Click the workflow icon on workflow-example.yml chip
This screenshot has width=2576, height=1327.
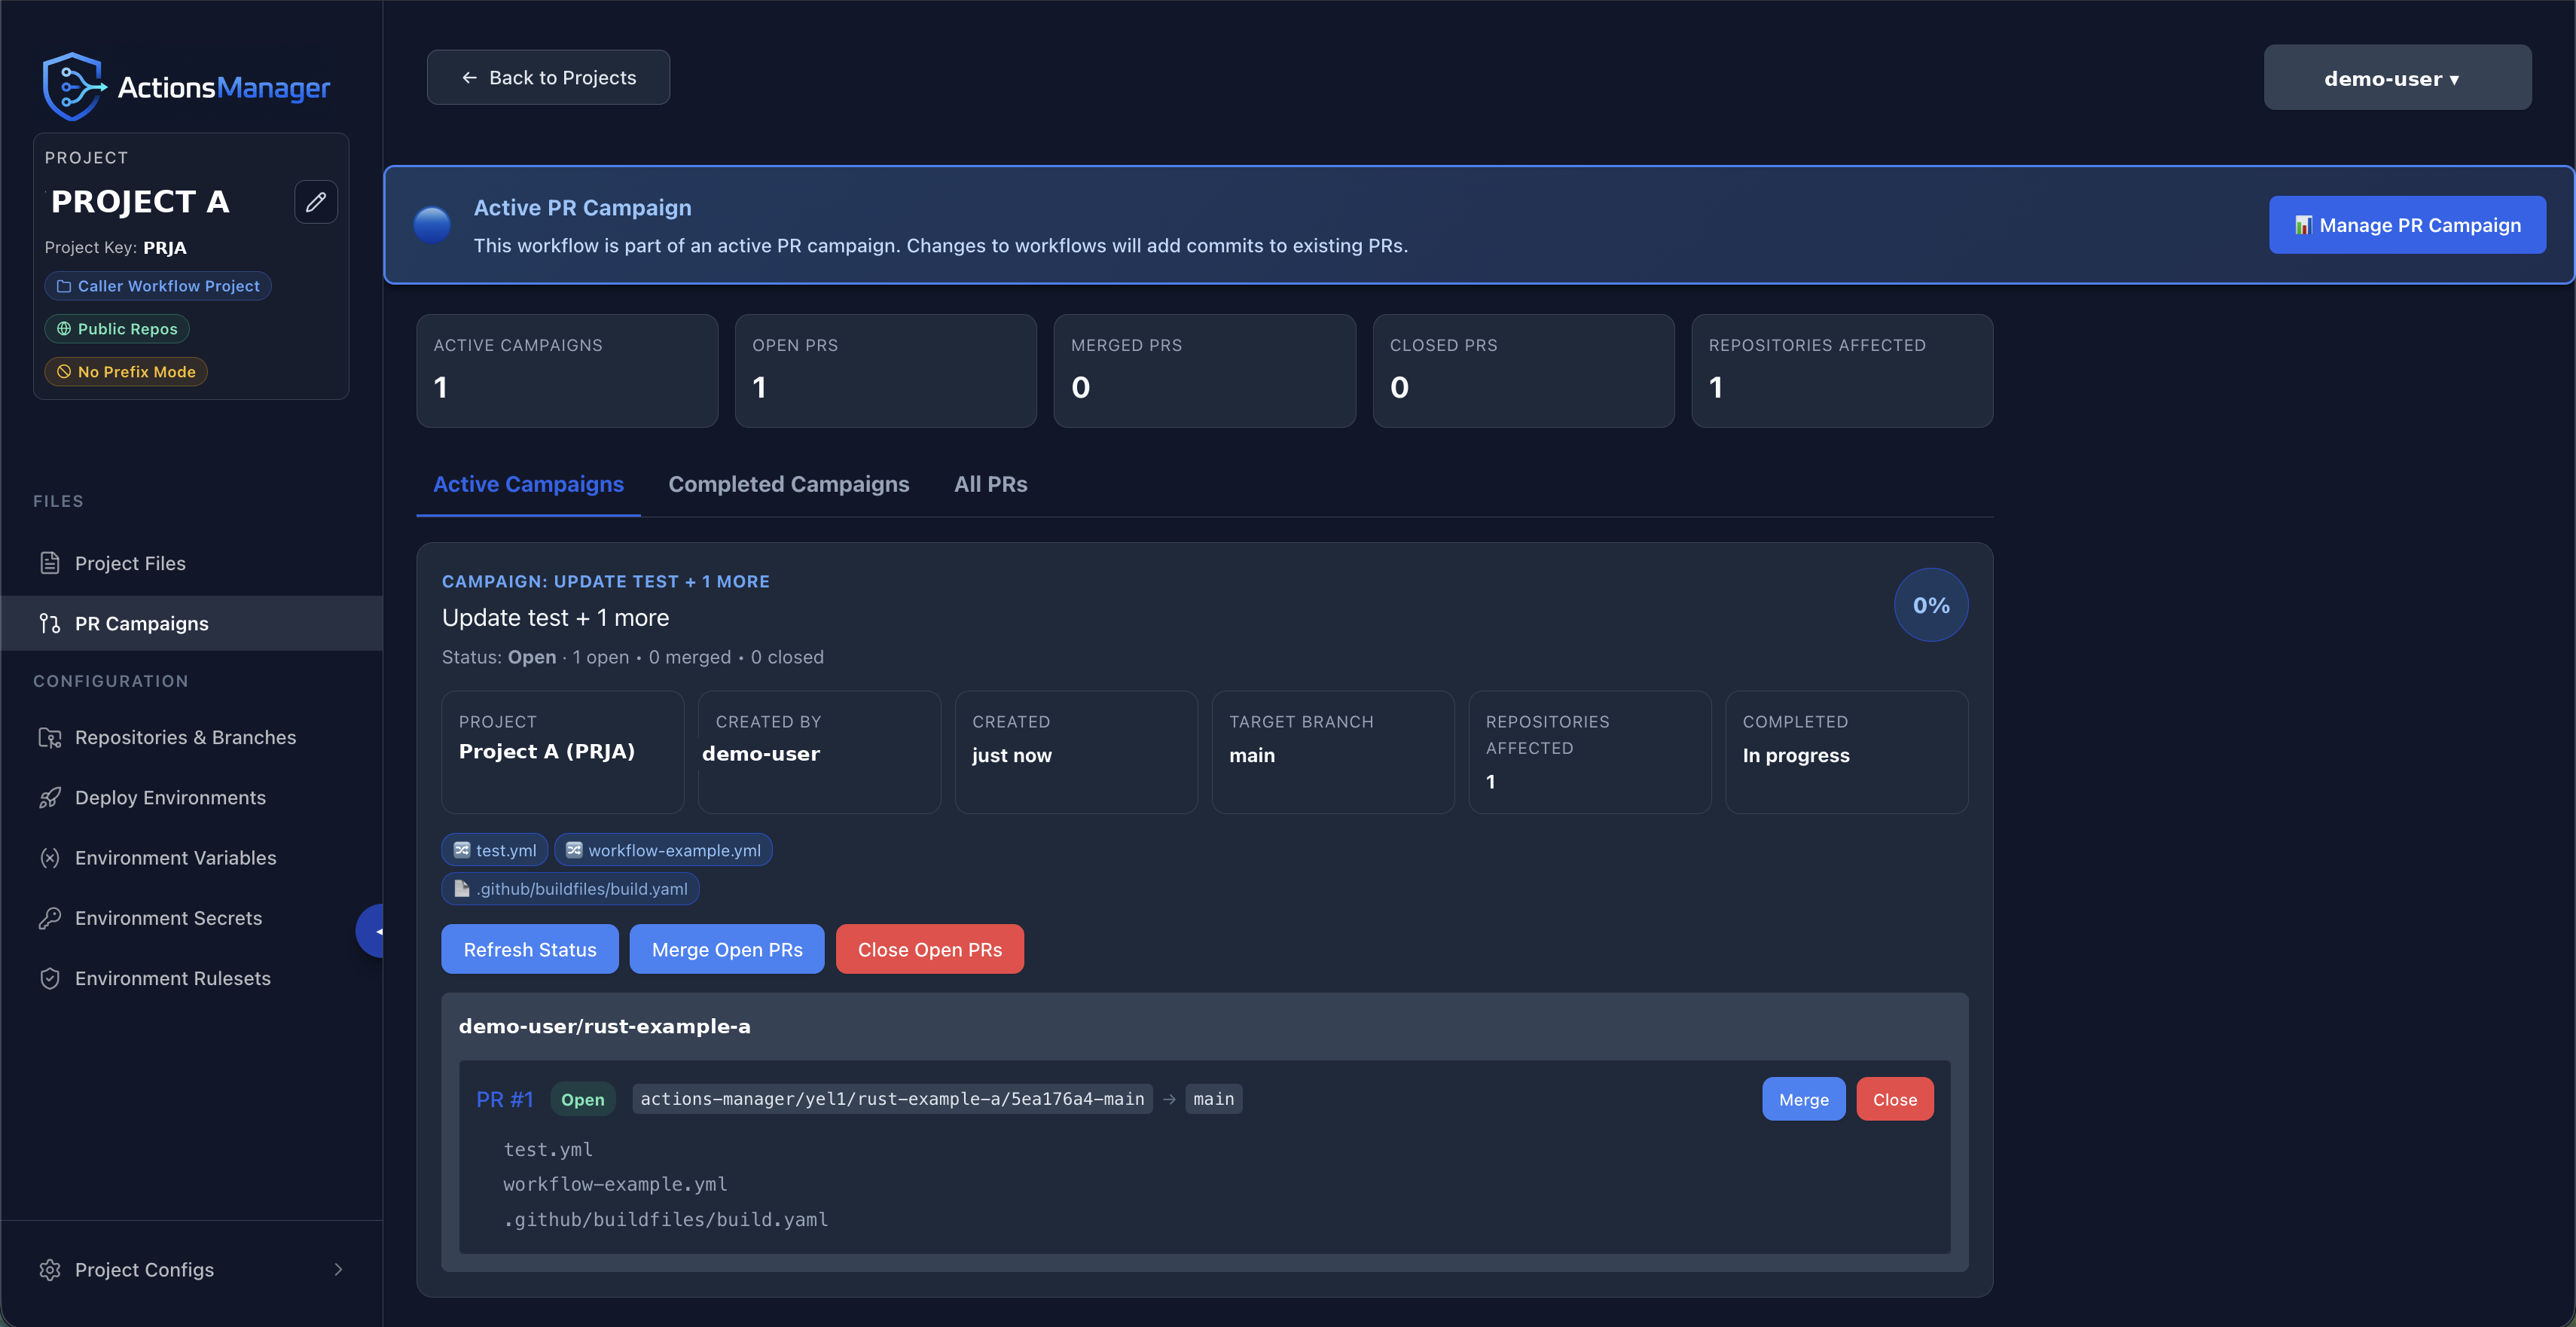pos(574,850)
